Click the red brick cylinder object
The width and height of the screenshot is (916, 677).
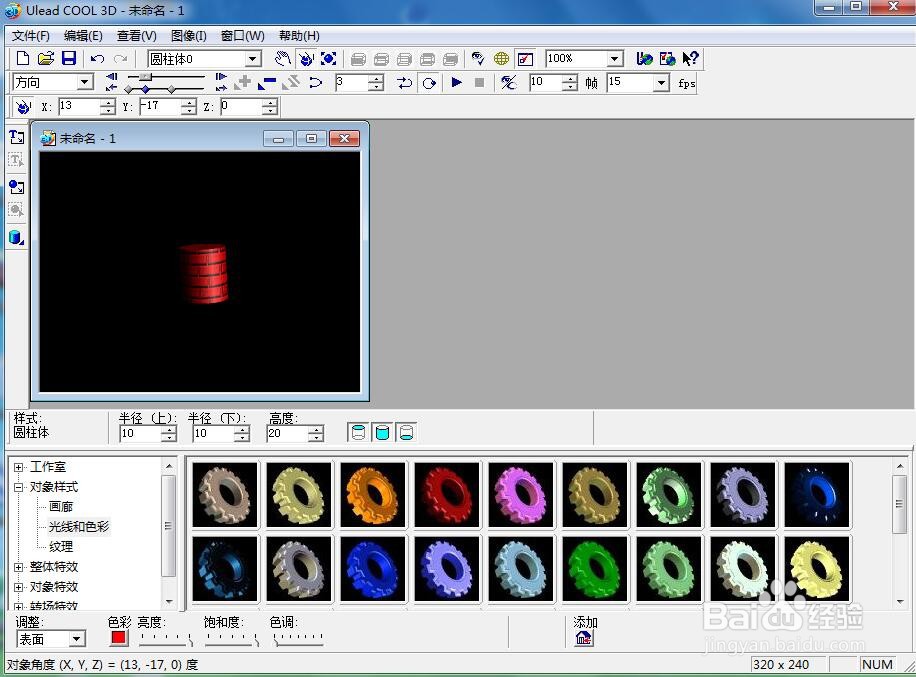coord(203,273)
